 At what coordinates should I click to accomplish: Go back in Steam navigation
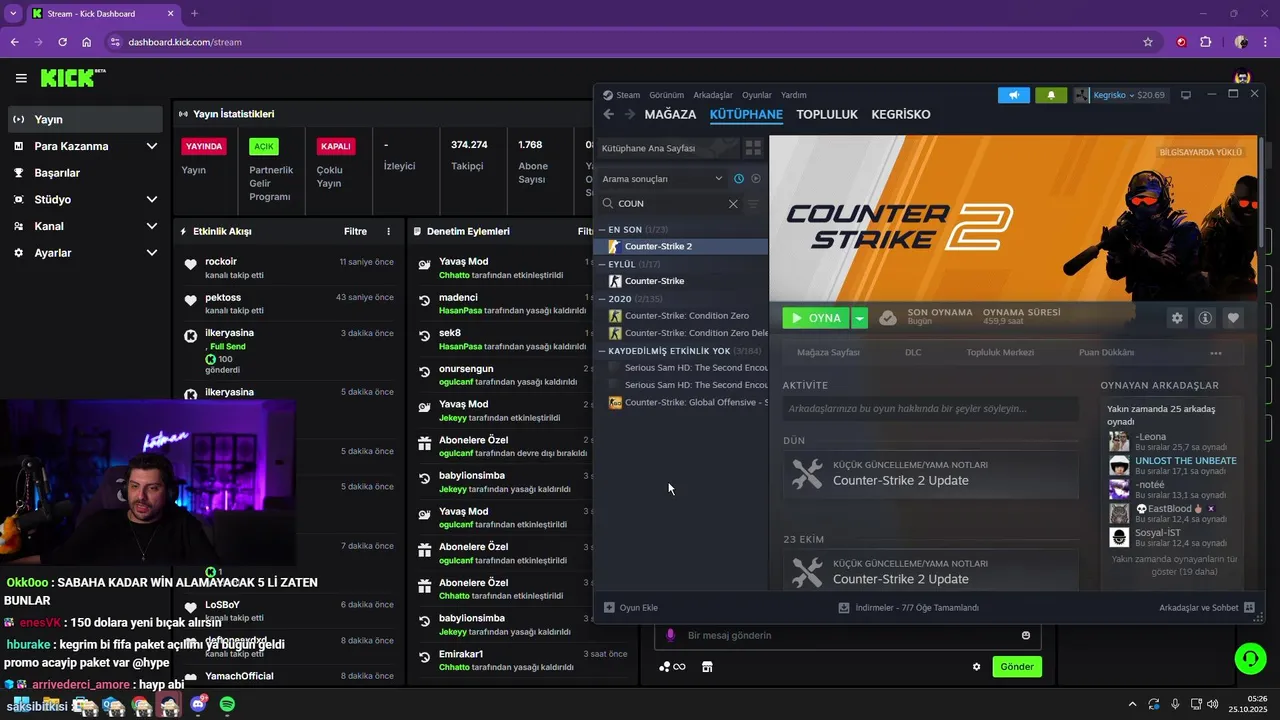click(608, 114)
